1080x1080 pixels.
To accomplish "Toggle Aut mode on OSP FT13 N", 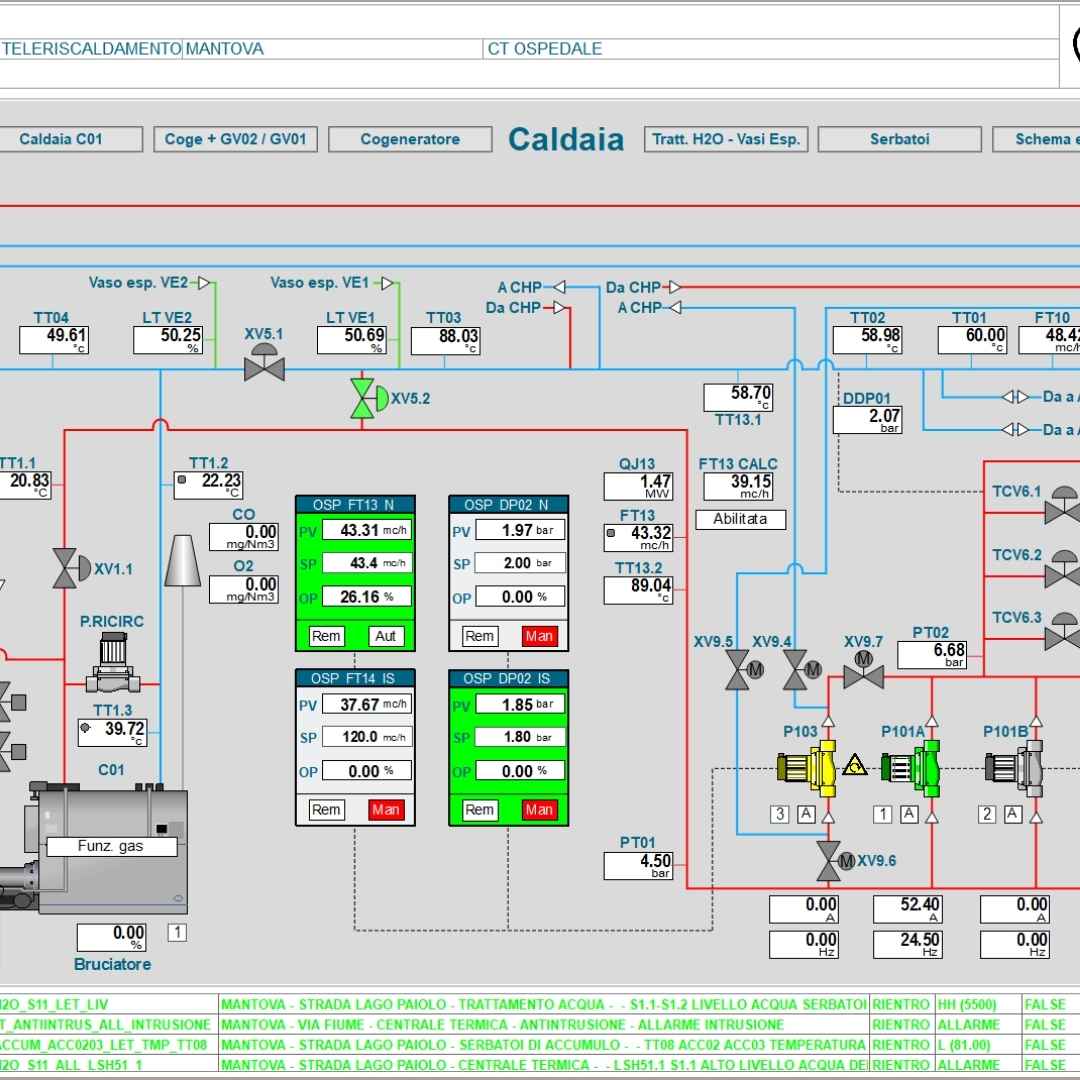I will coord(386,636).
